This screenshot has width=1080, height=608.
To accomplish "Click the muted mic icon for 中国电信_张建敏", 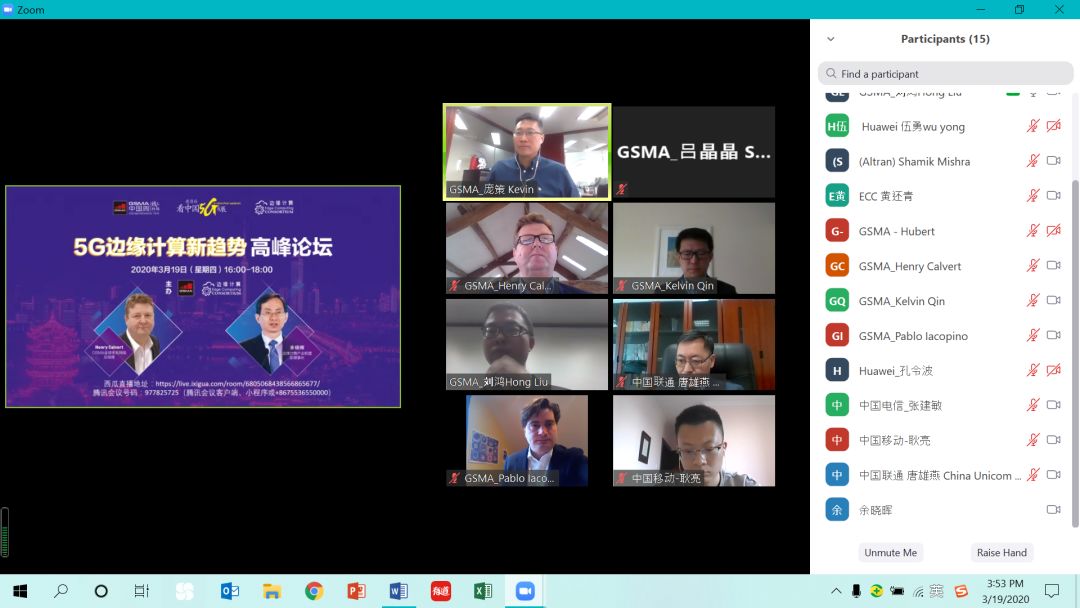I will pyautogui.click(x=1032, y=405).
